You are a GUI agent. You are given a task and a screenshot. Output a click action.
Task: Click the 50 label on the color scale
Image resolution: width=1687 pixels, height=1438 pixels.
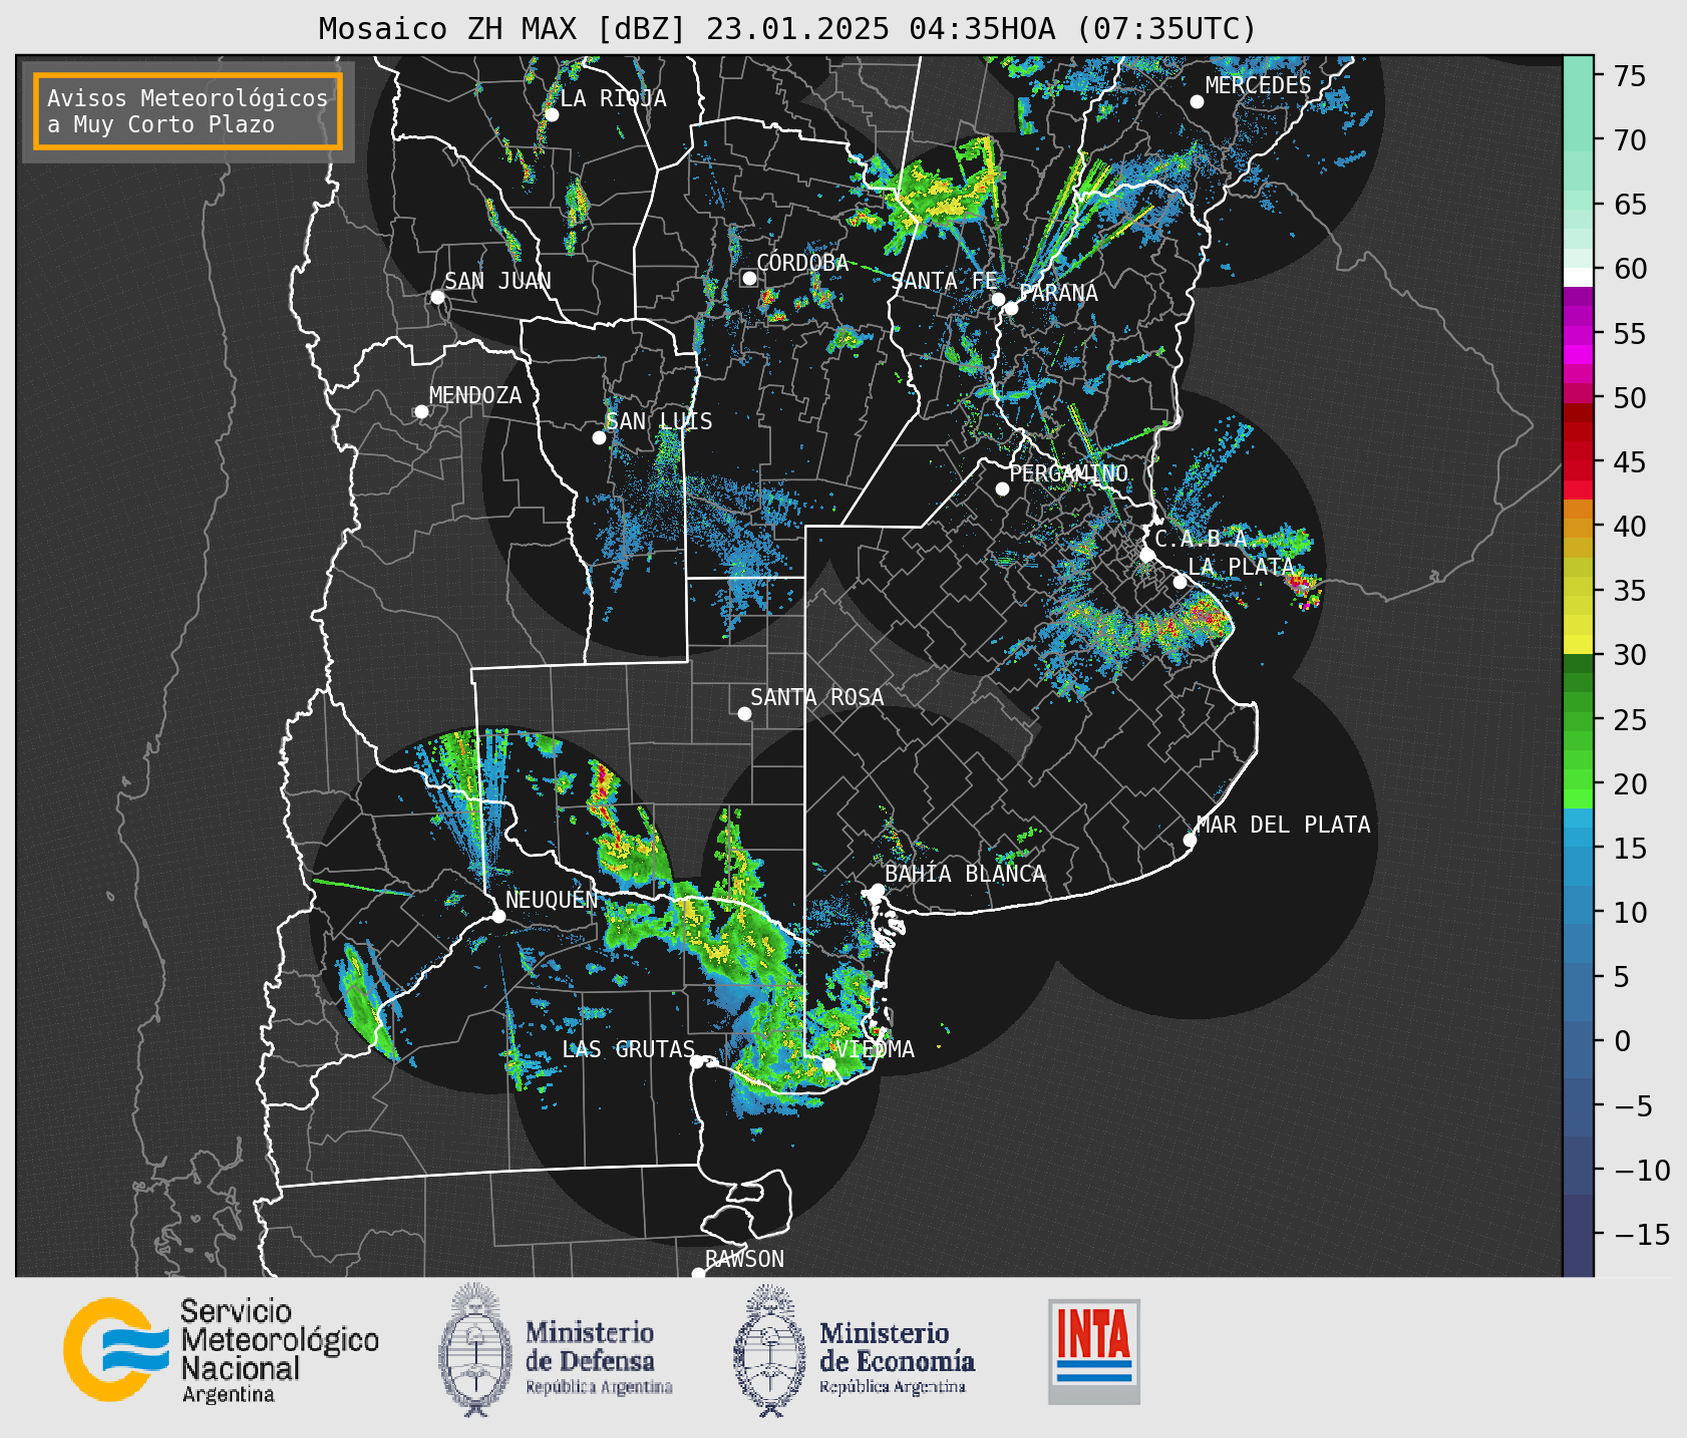(x=1629, y=398)
